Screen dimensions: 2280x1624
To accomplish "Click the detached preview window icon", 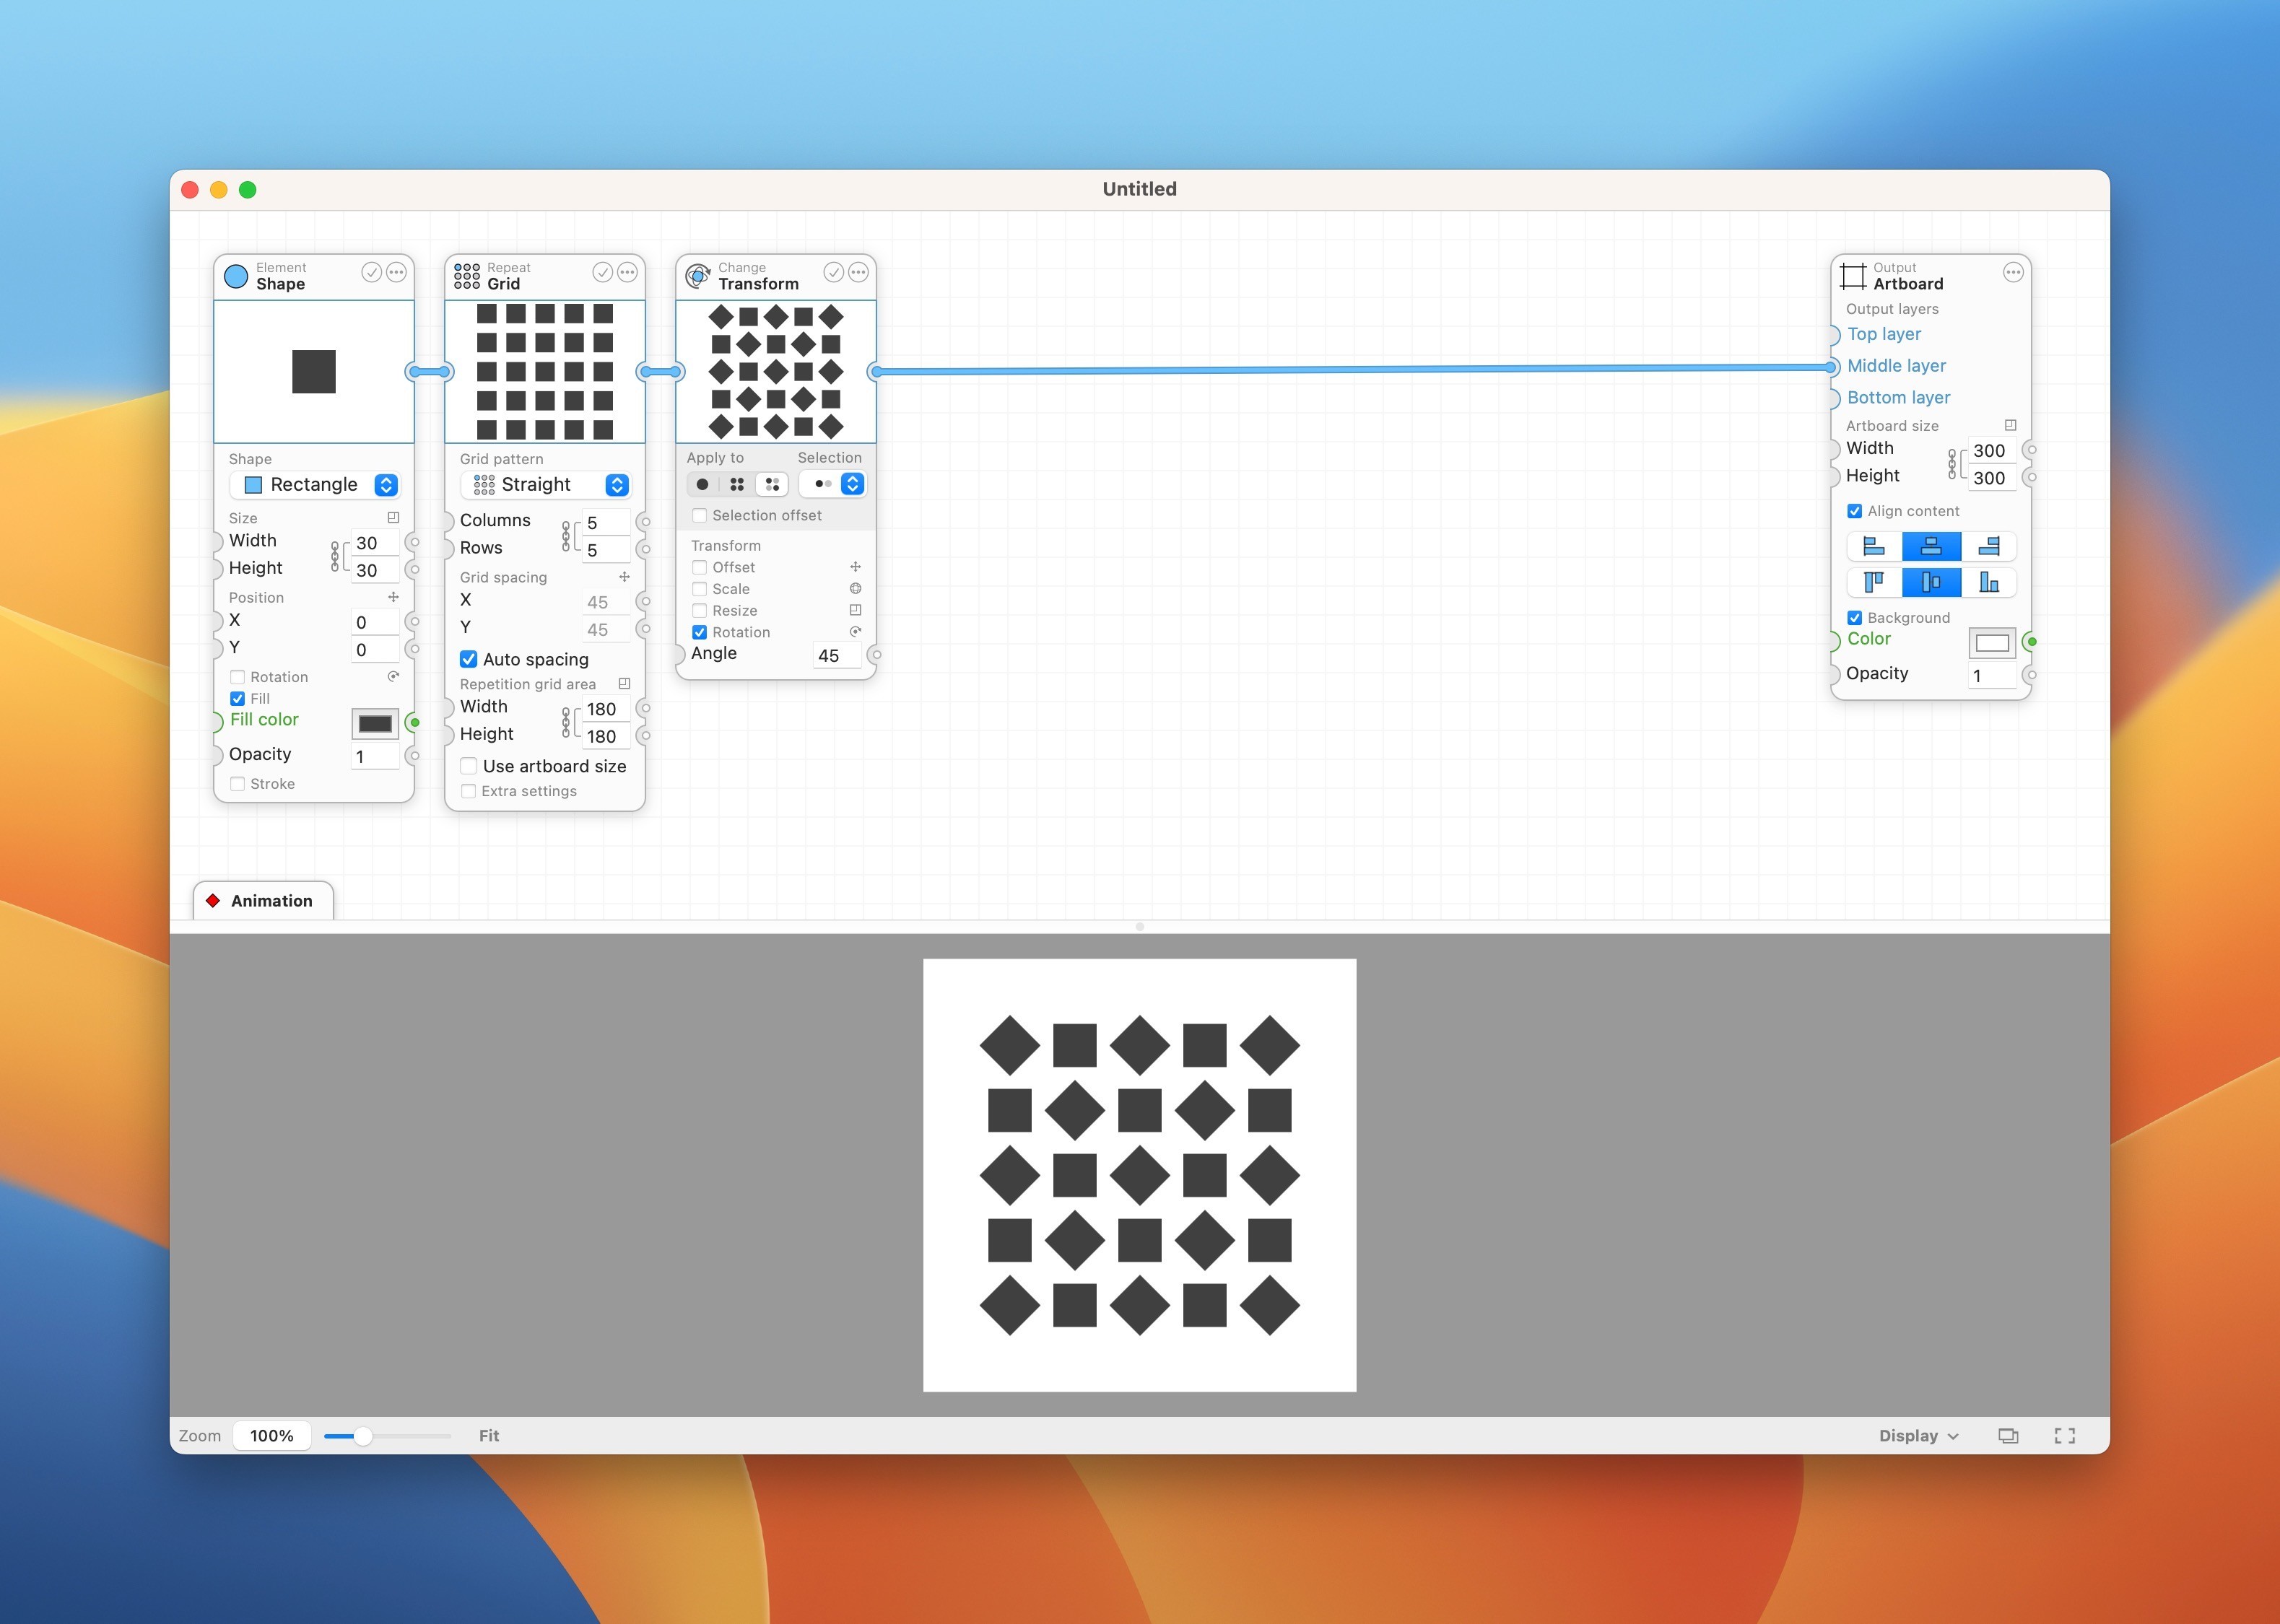I will point(2008,1435).
